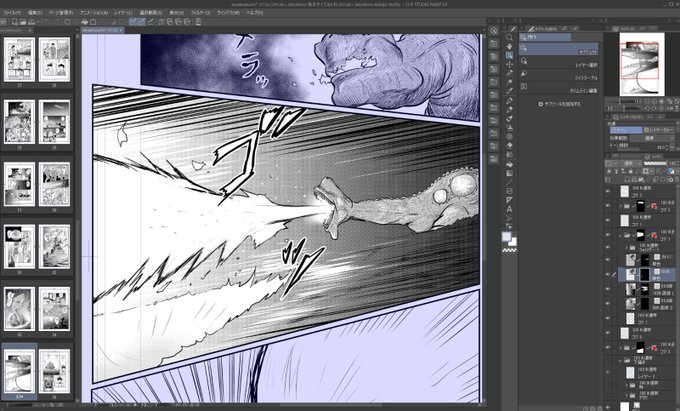
Task: Select the Gradient tool
Action: 510,173
